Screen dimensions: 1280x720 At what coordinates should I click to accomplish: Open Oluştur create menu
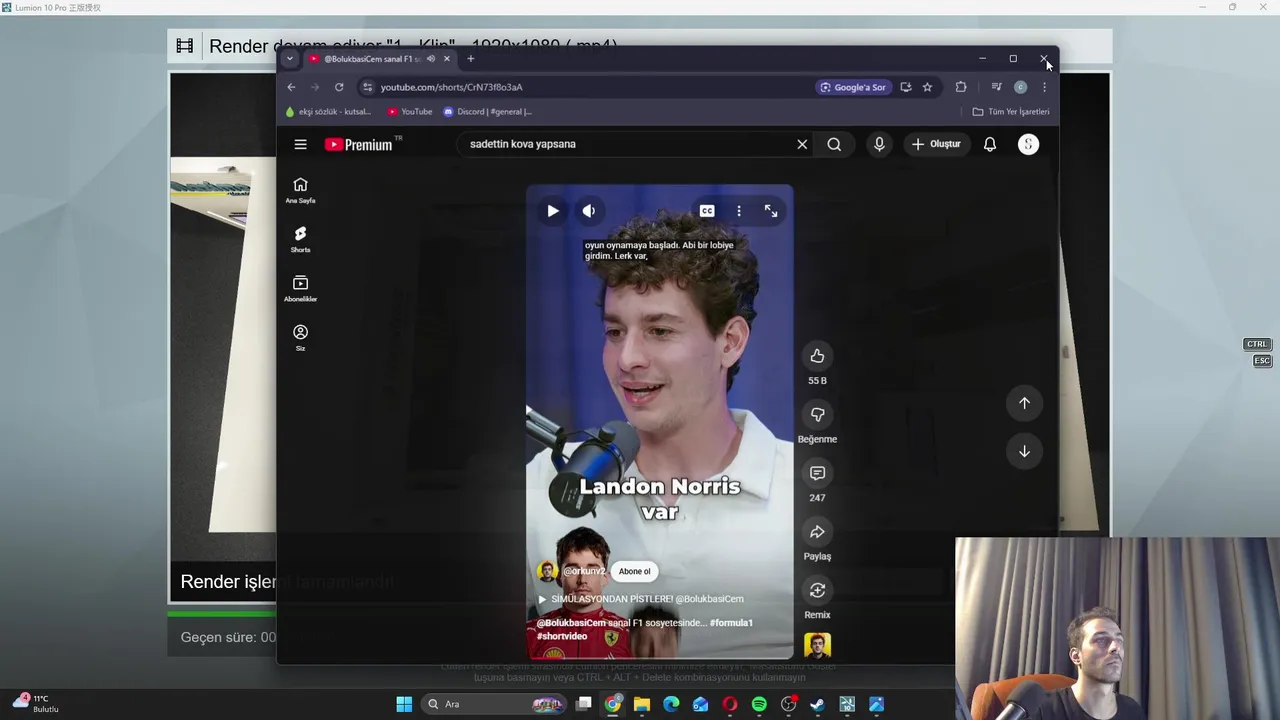coord(936,144)
